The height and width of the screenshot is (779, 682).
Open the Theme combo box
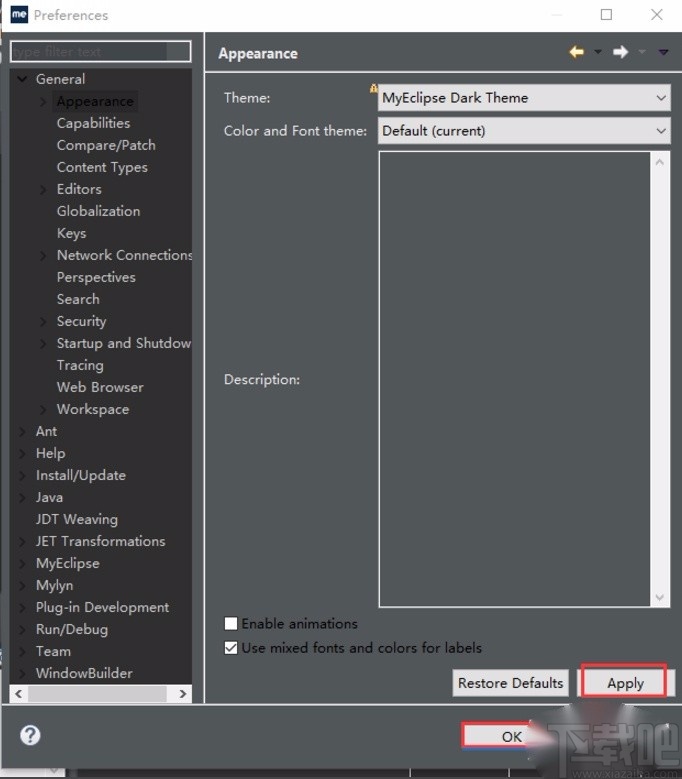(524, 98)
